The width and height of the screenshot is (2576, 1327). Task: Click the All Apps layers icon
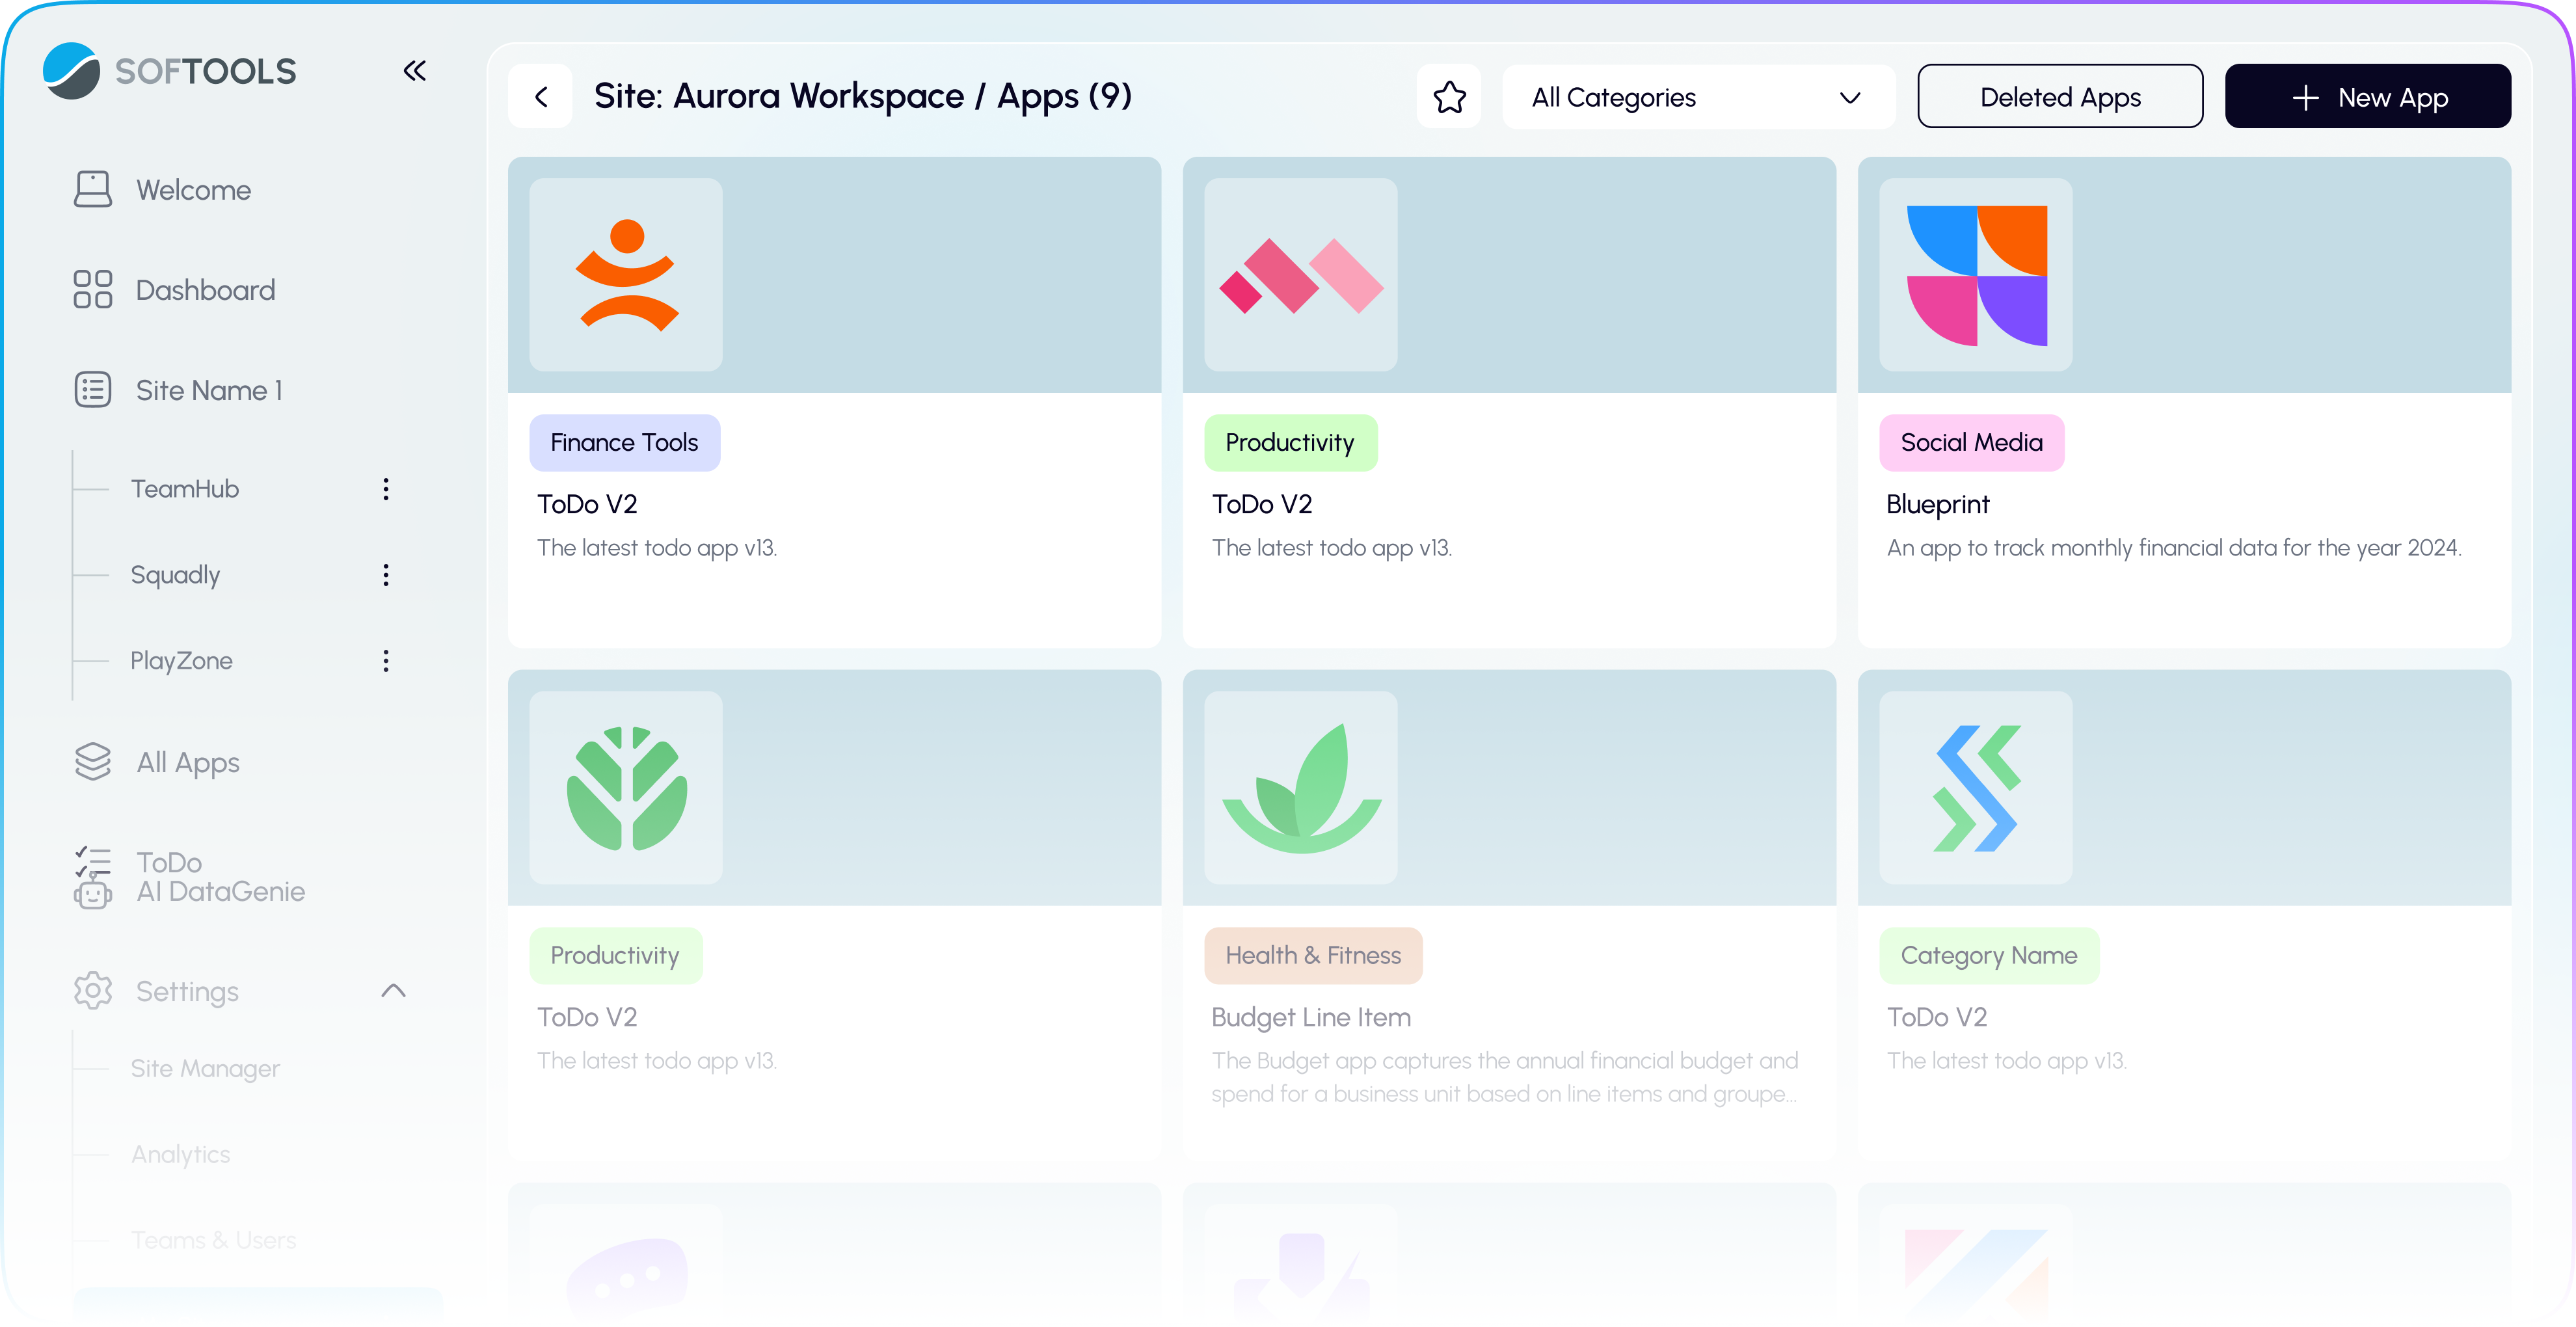point(93,761)
